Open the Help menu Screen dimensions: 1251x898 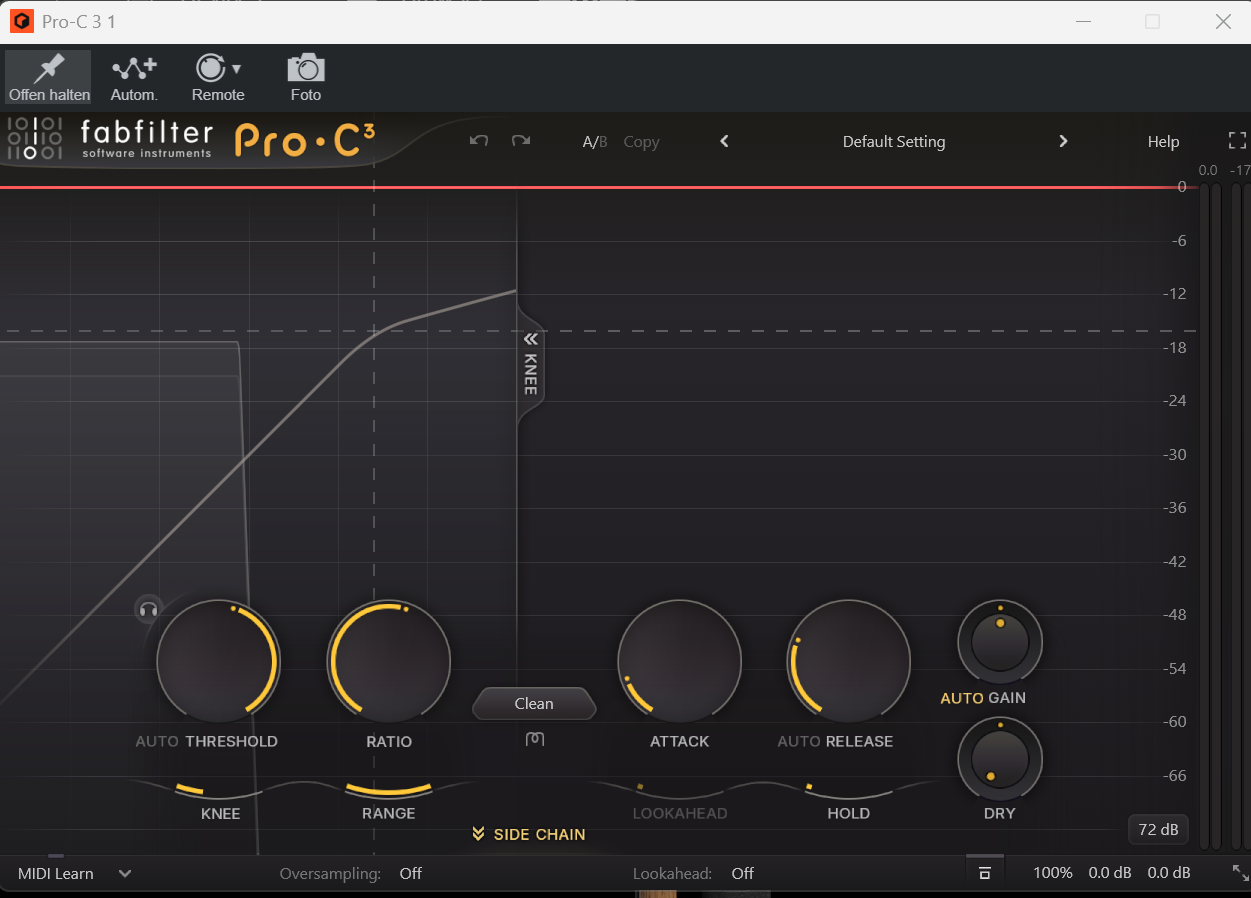1163,142
